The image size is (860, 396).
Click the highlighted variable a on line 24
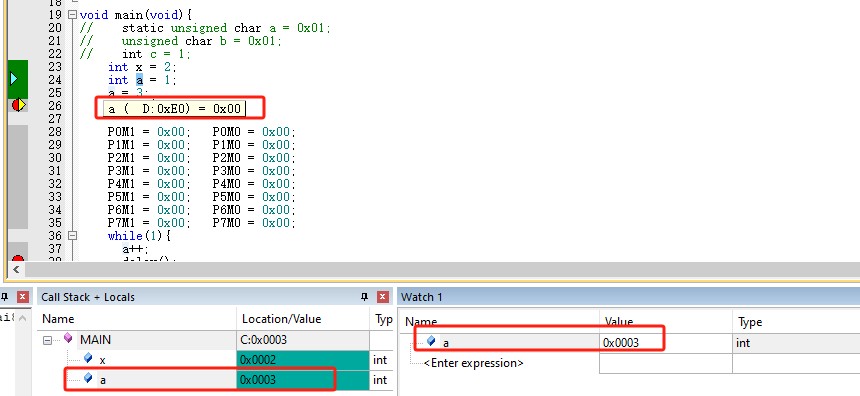tap(139, 80)
